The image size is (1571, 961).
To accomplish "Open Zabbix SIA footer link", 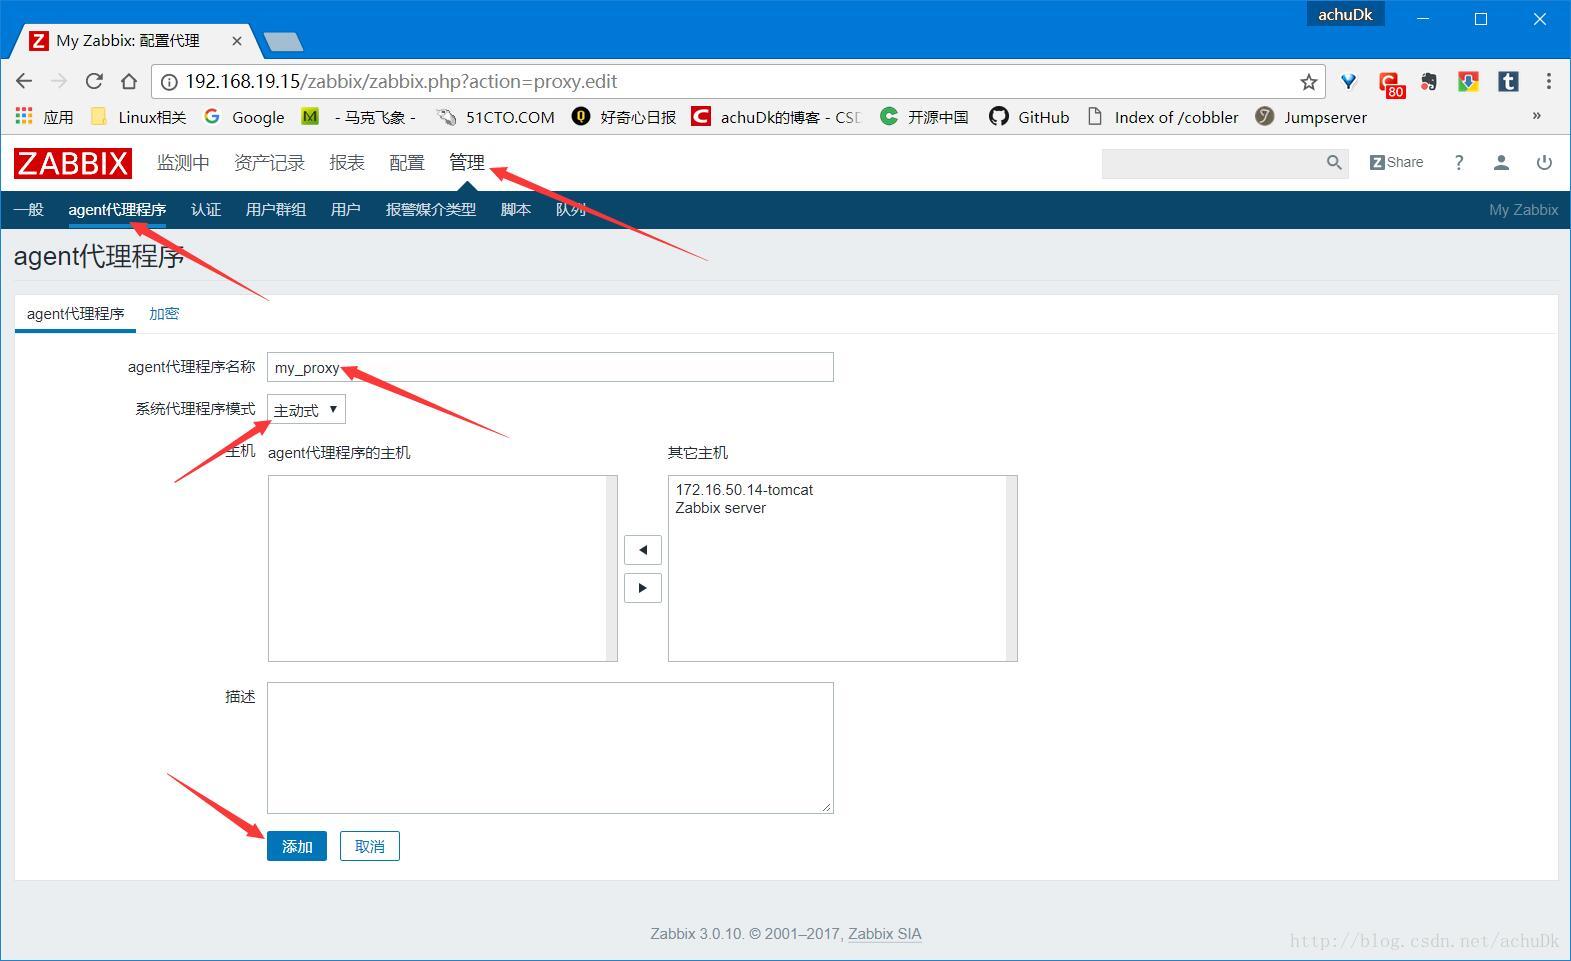I will (x=885, y=934).
